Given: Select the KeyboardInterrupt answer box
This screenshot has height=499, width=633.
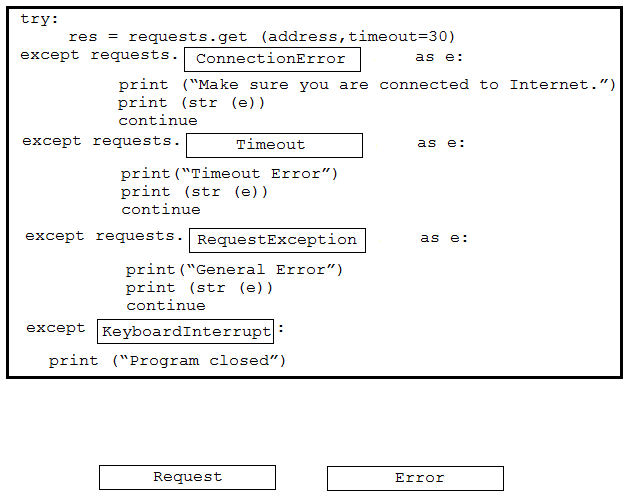Looking at the screenshot, I should tap(185, 331).
